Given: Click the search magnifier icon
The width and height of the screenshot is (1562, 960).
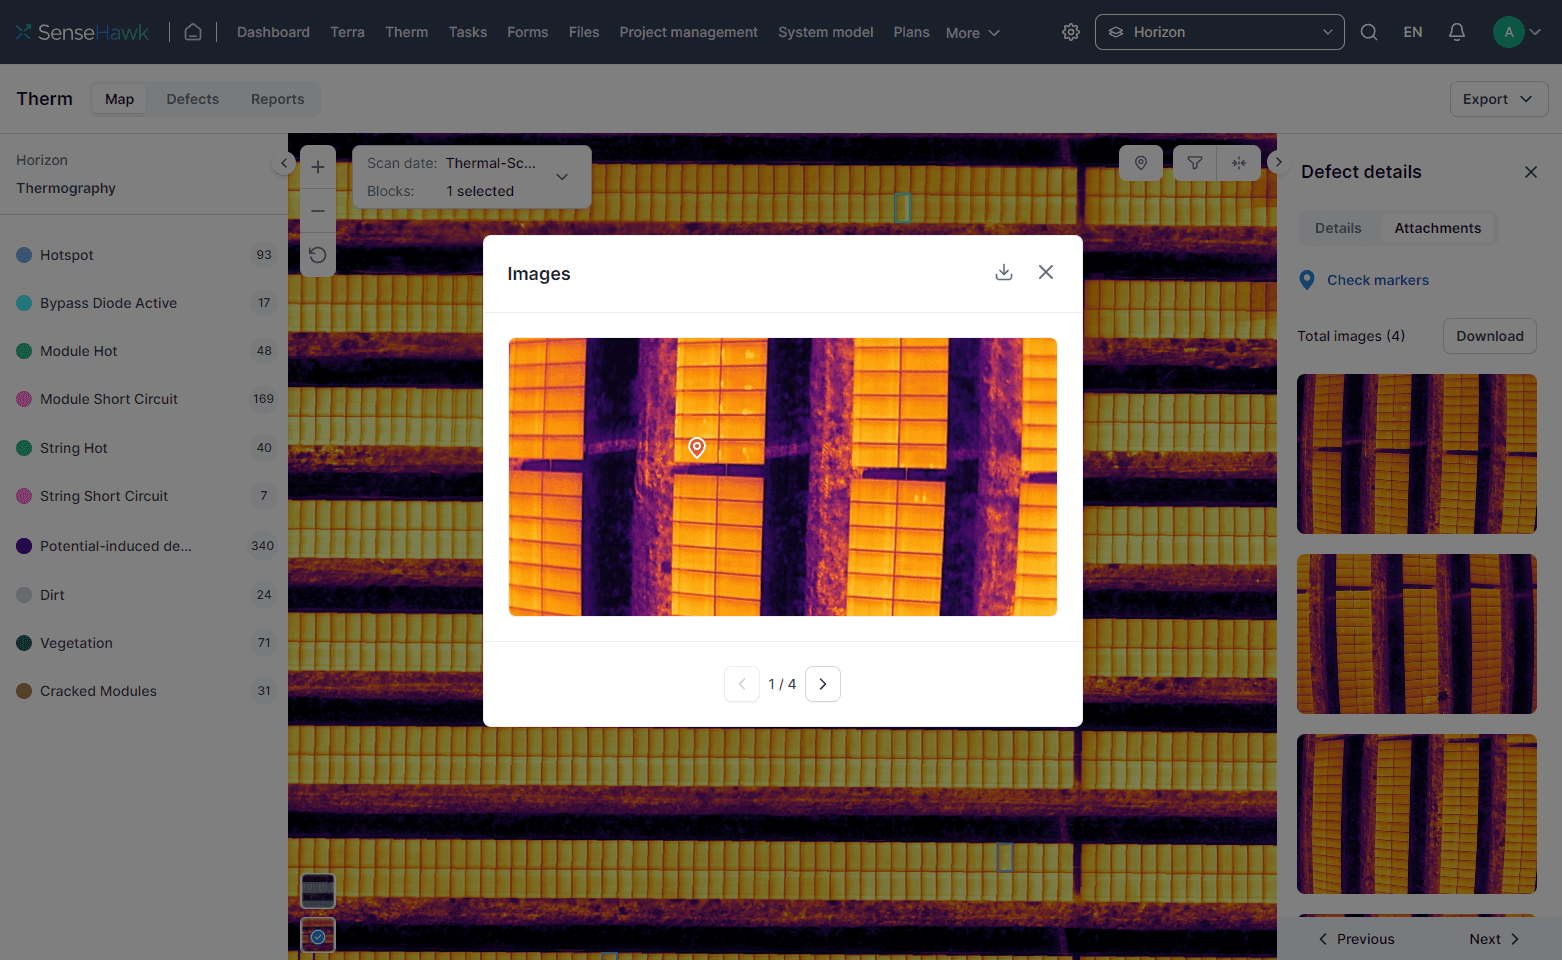Looking at the screenshot, I should [1369, 32].
